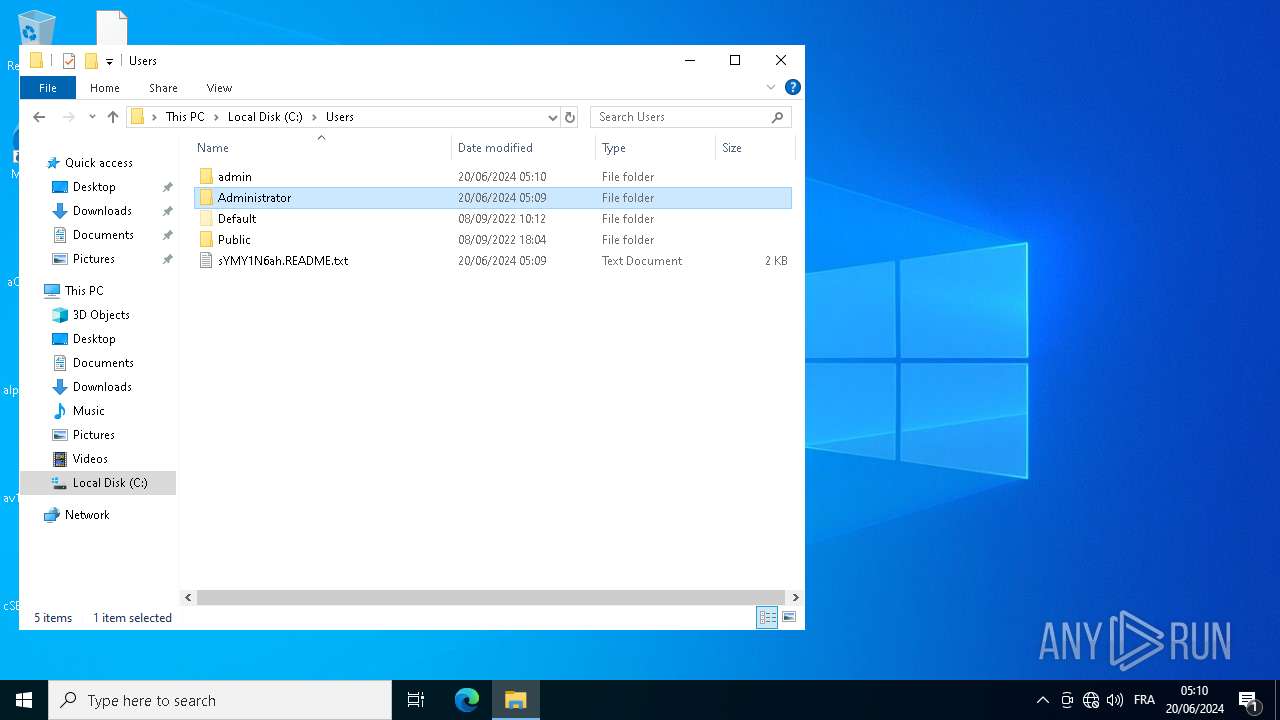Sort by the Name column header
This screenshot has width=1280, height=720.
pos(321,148)
